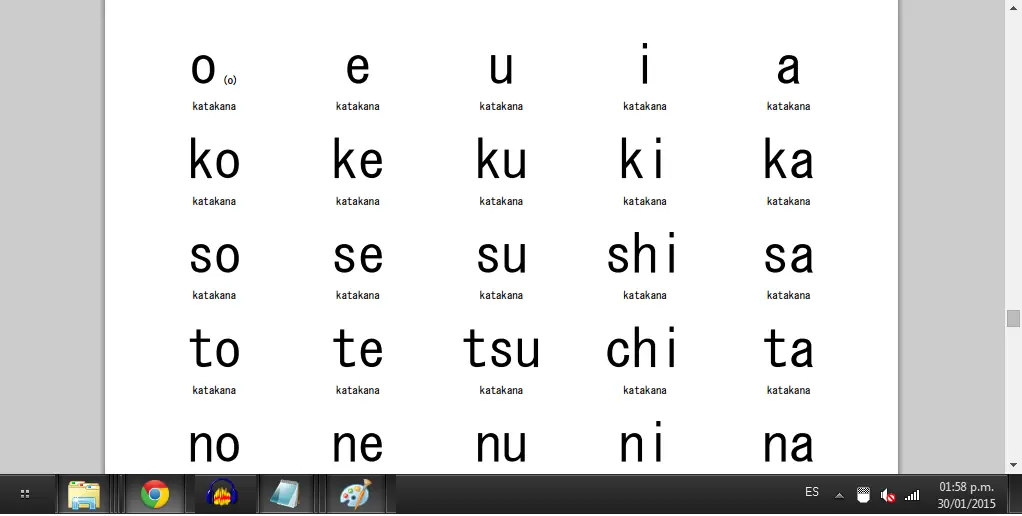Screen dimensions: 1022x516
Task: Open the ES language indicator
Action: point(811,492)
